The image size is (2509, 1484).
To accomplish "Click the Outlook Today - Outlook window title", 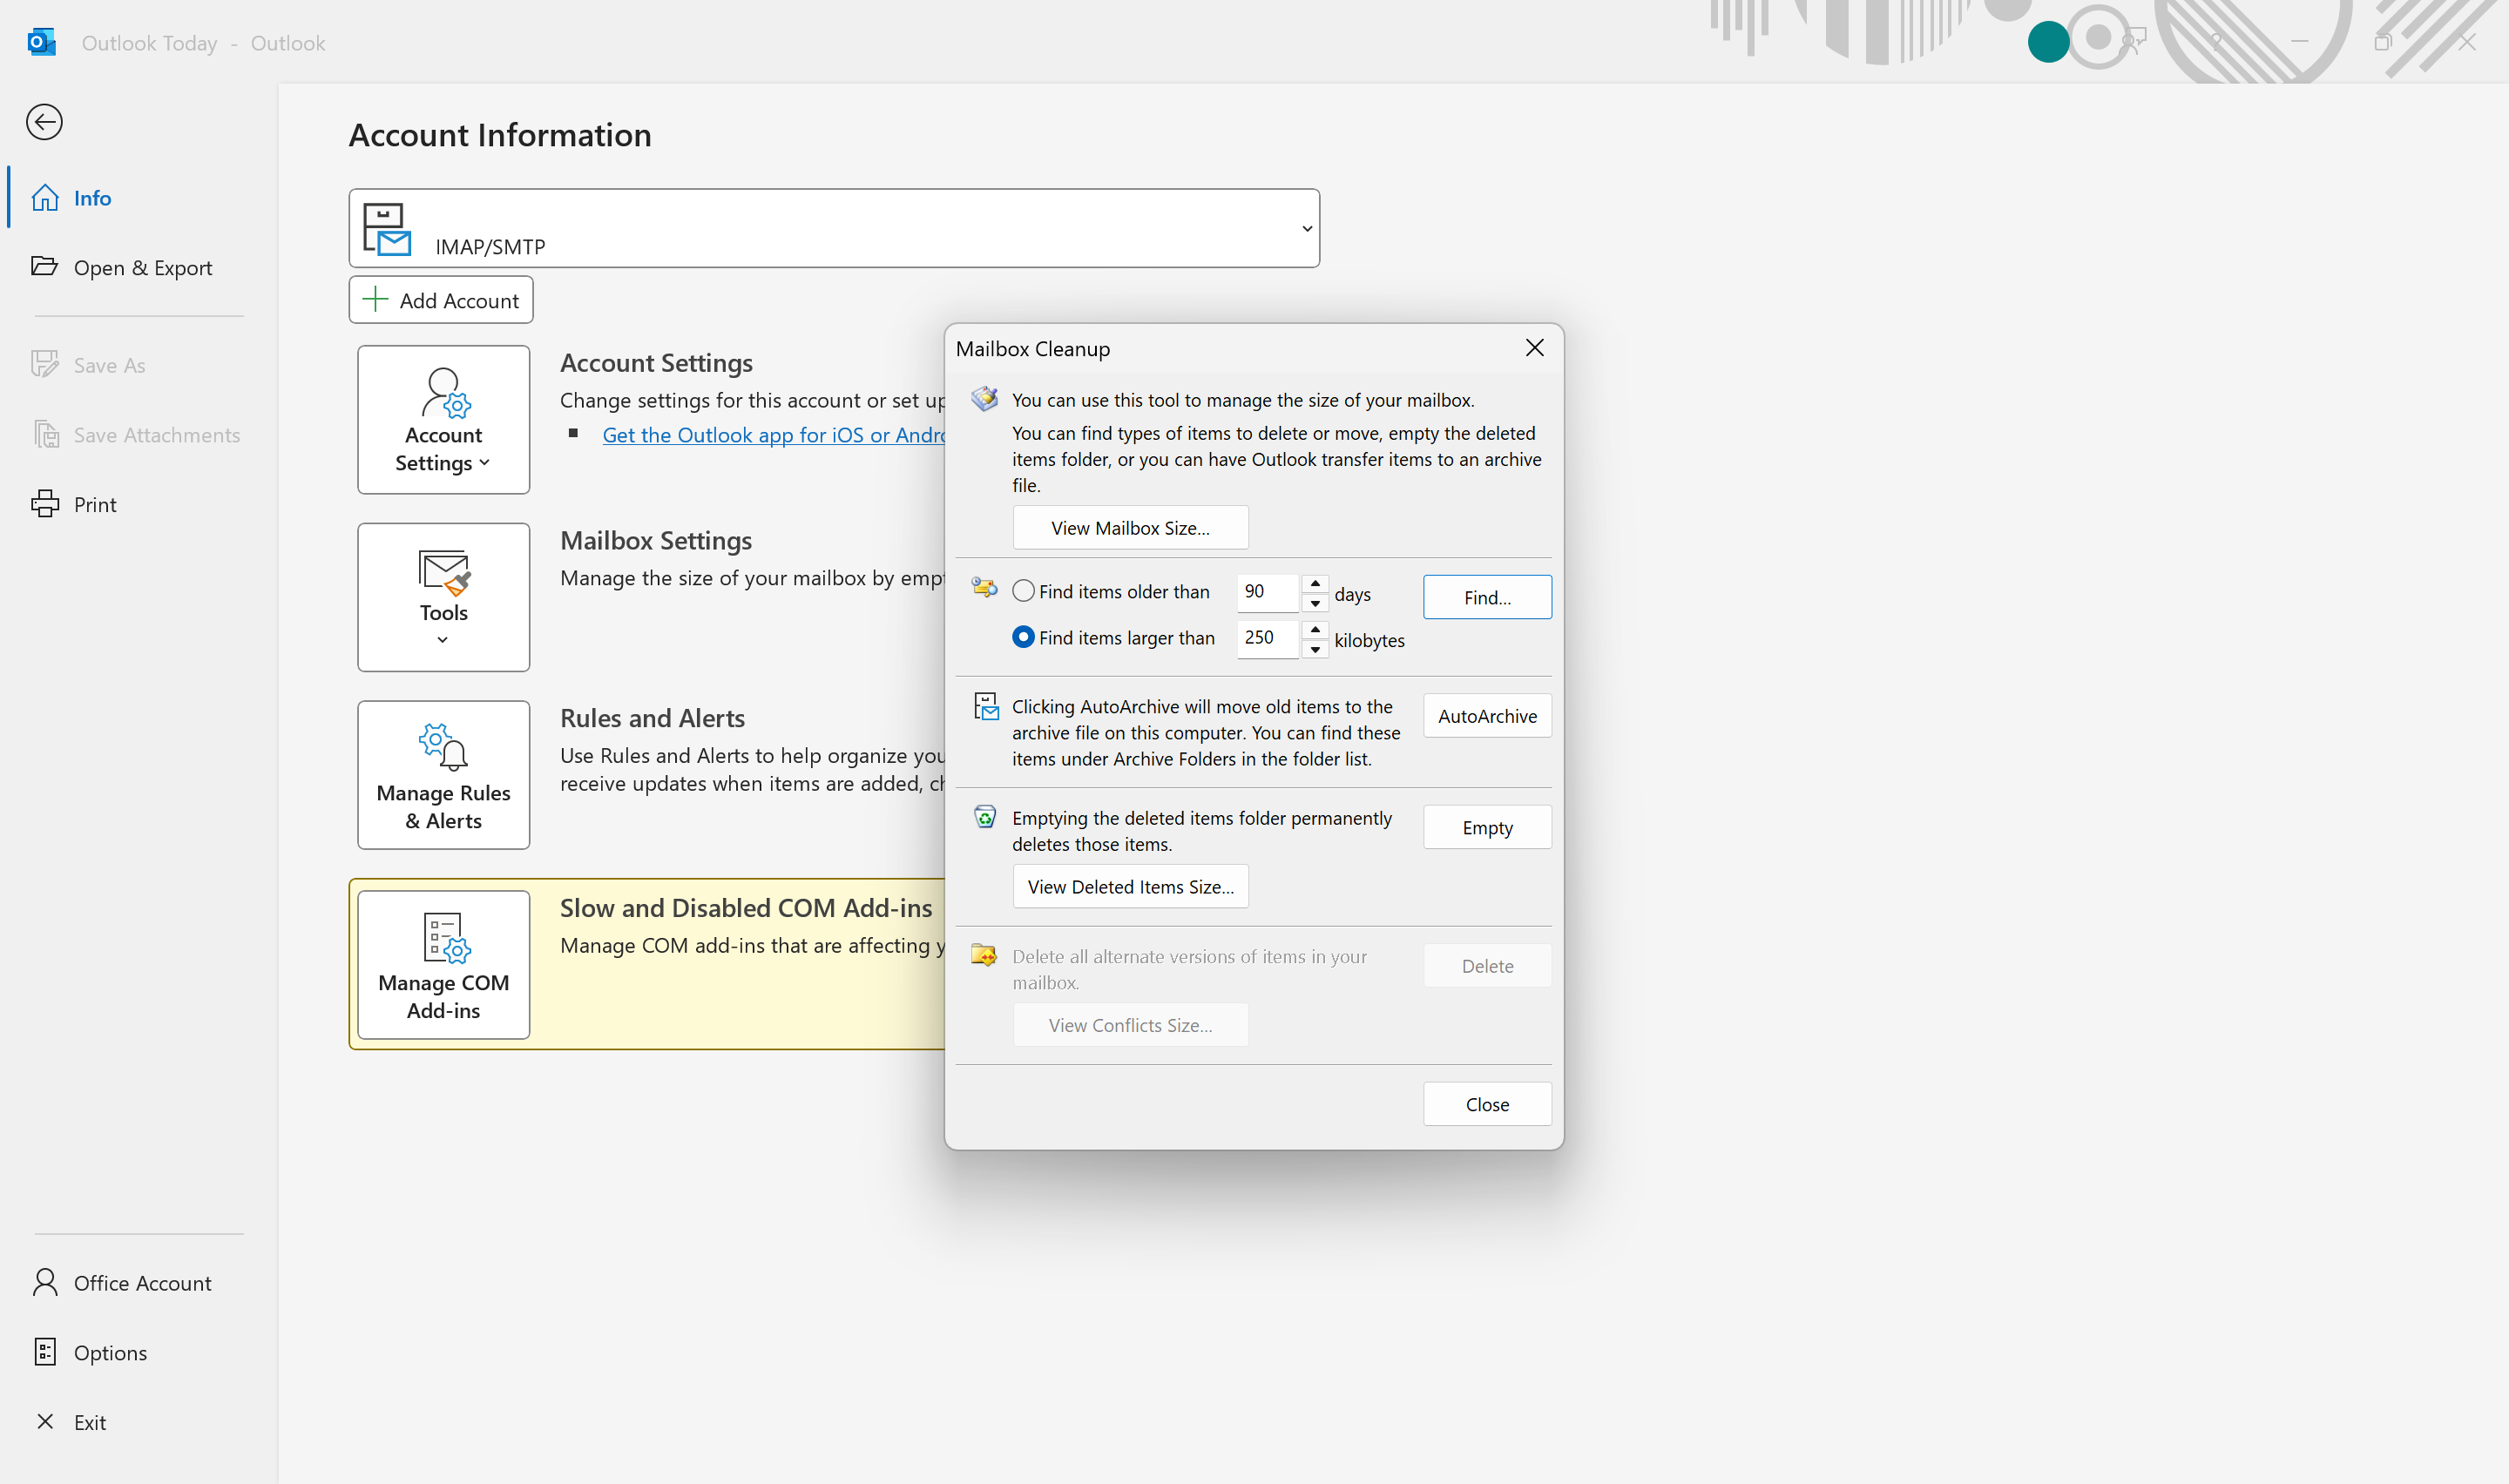I will (x=204, y=43).
